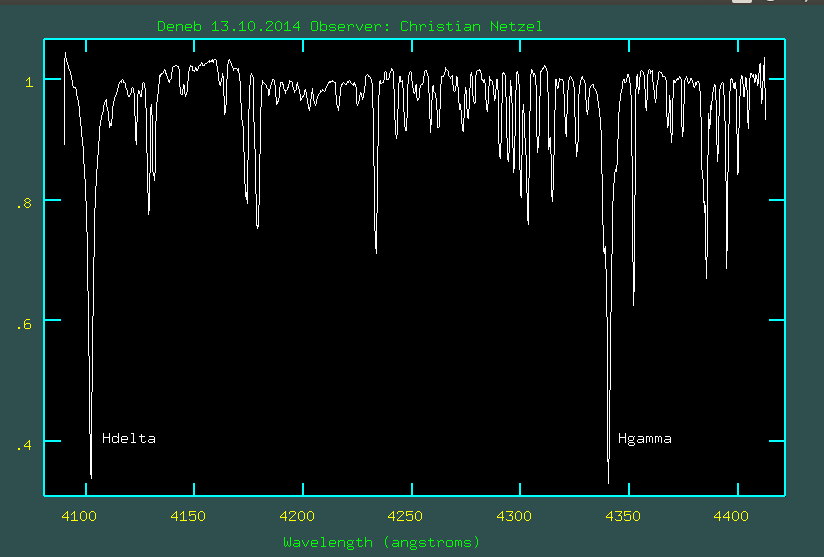Click the Hgamma line label

click(x=645, y=439)
